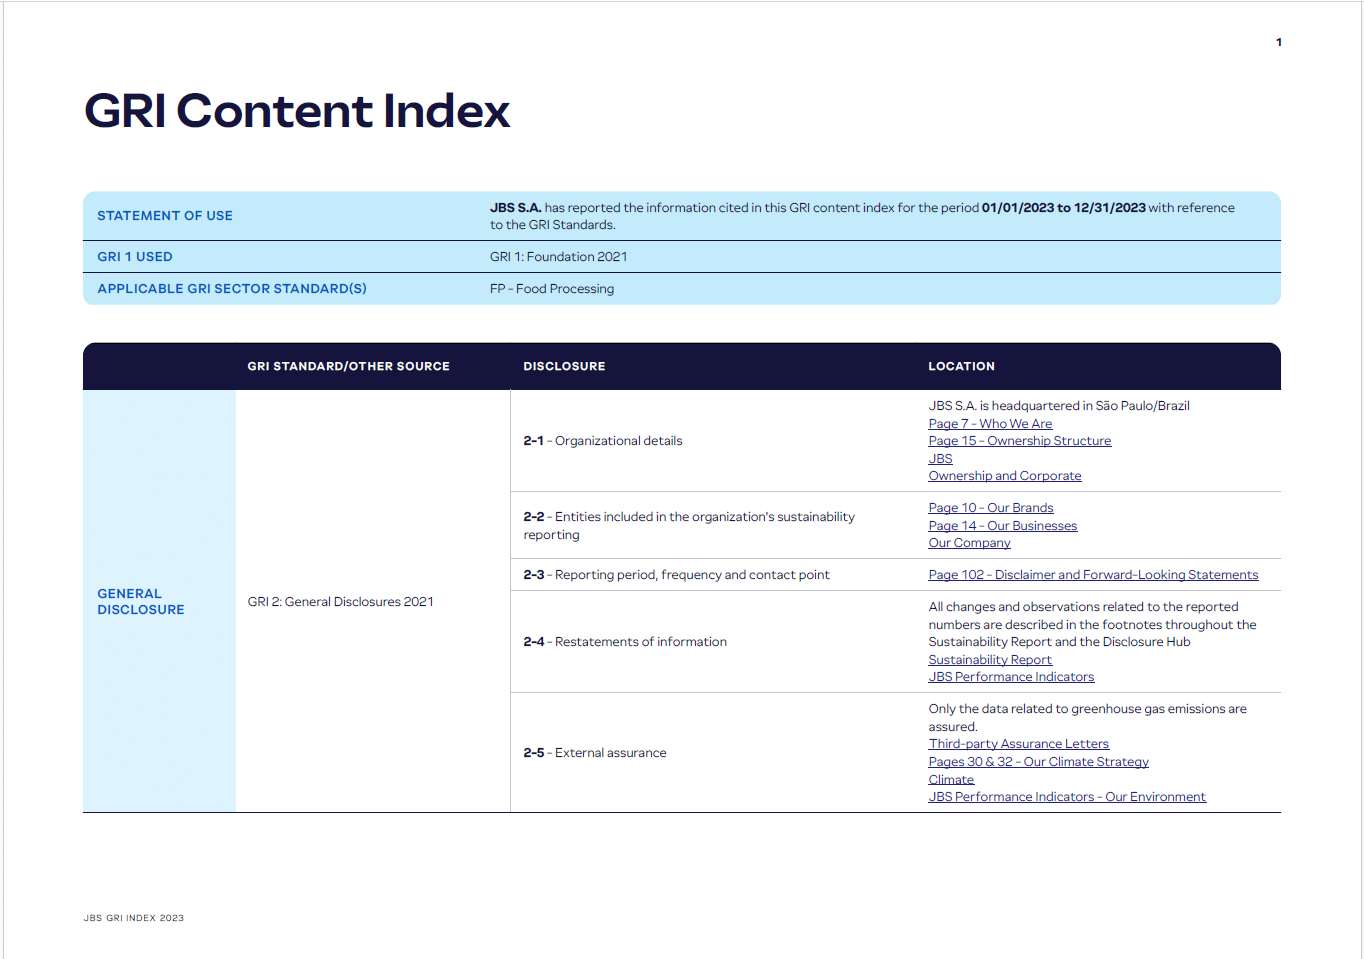The height and width of the screenshot is (959, 1364).
Task: Click 'JBS S.A. is headquartered in São Paulo/Brazil' text
Action: [1059, 406]
